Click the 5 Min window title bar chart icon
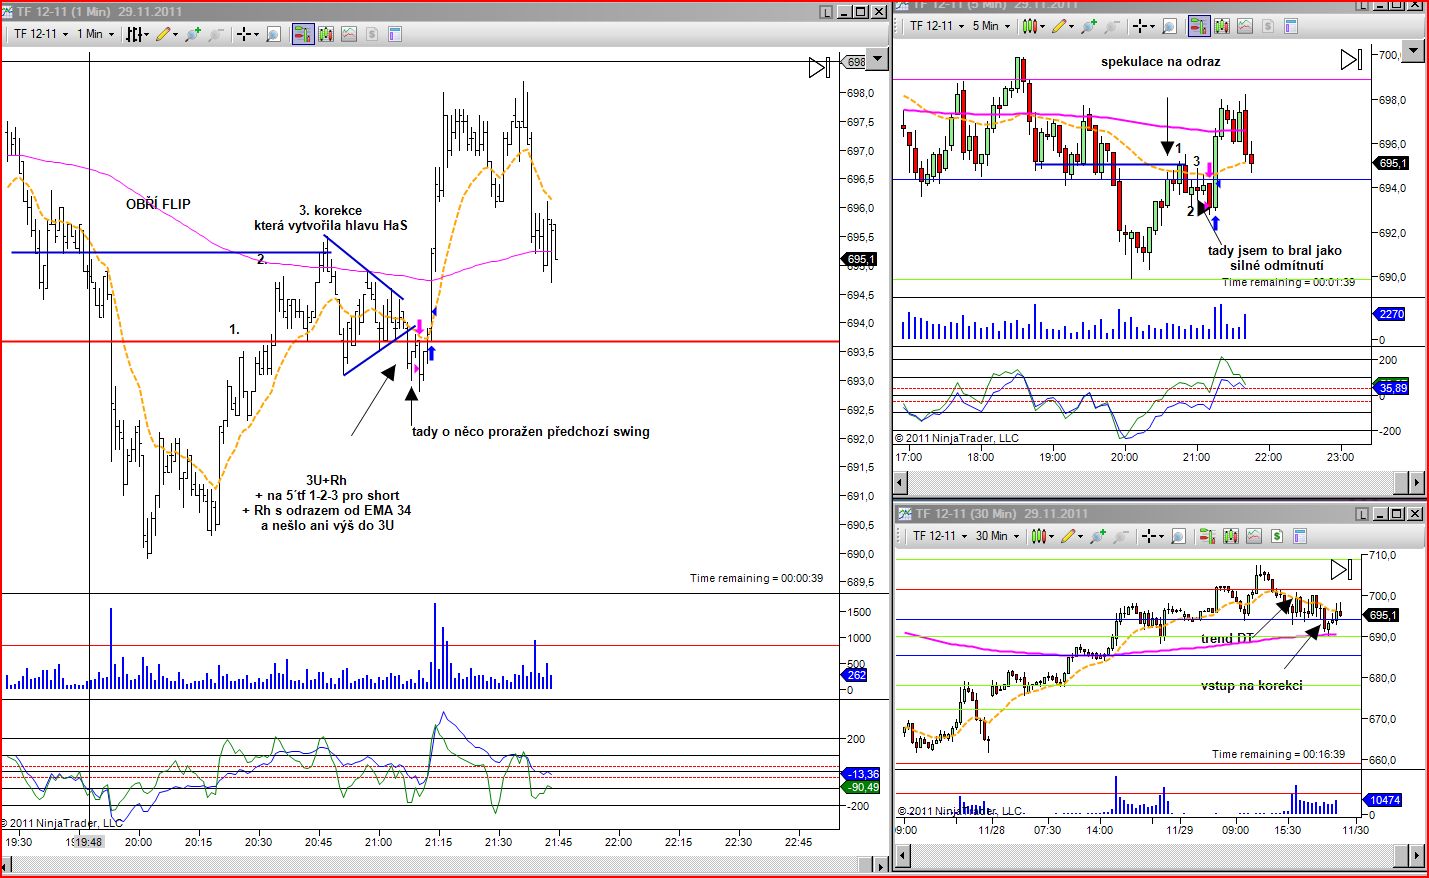 pos(902,5)
